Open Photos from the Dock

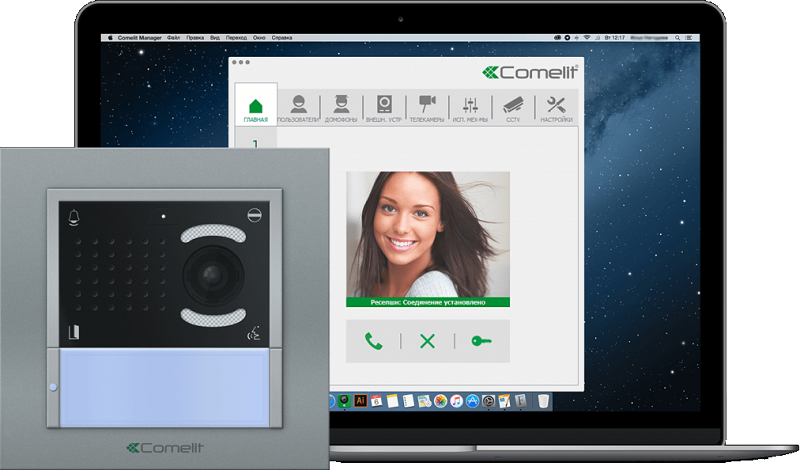pyautogui.click(x=440, y=401)
